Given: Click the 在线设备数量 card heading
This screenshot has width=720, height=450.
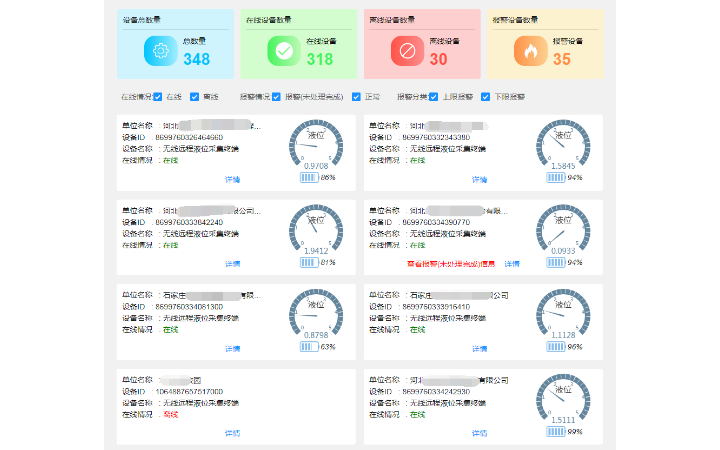Looking at the screenshot, I should [x=269, y=20].
